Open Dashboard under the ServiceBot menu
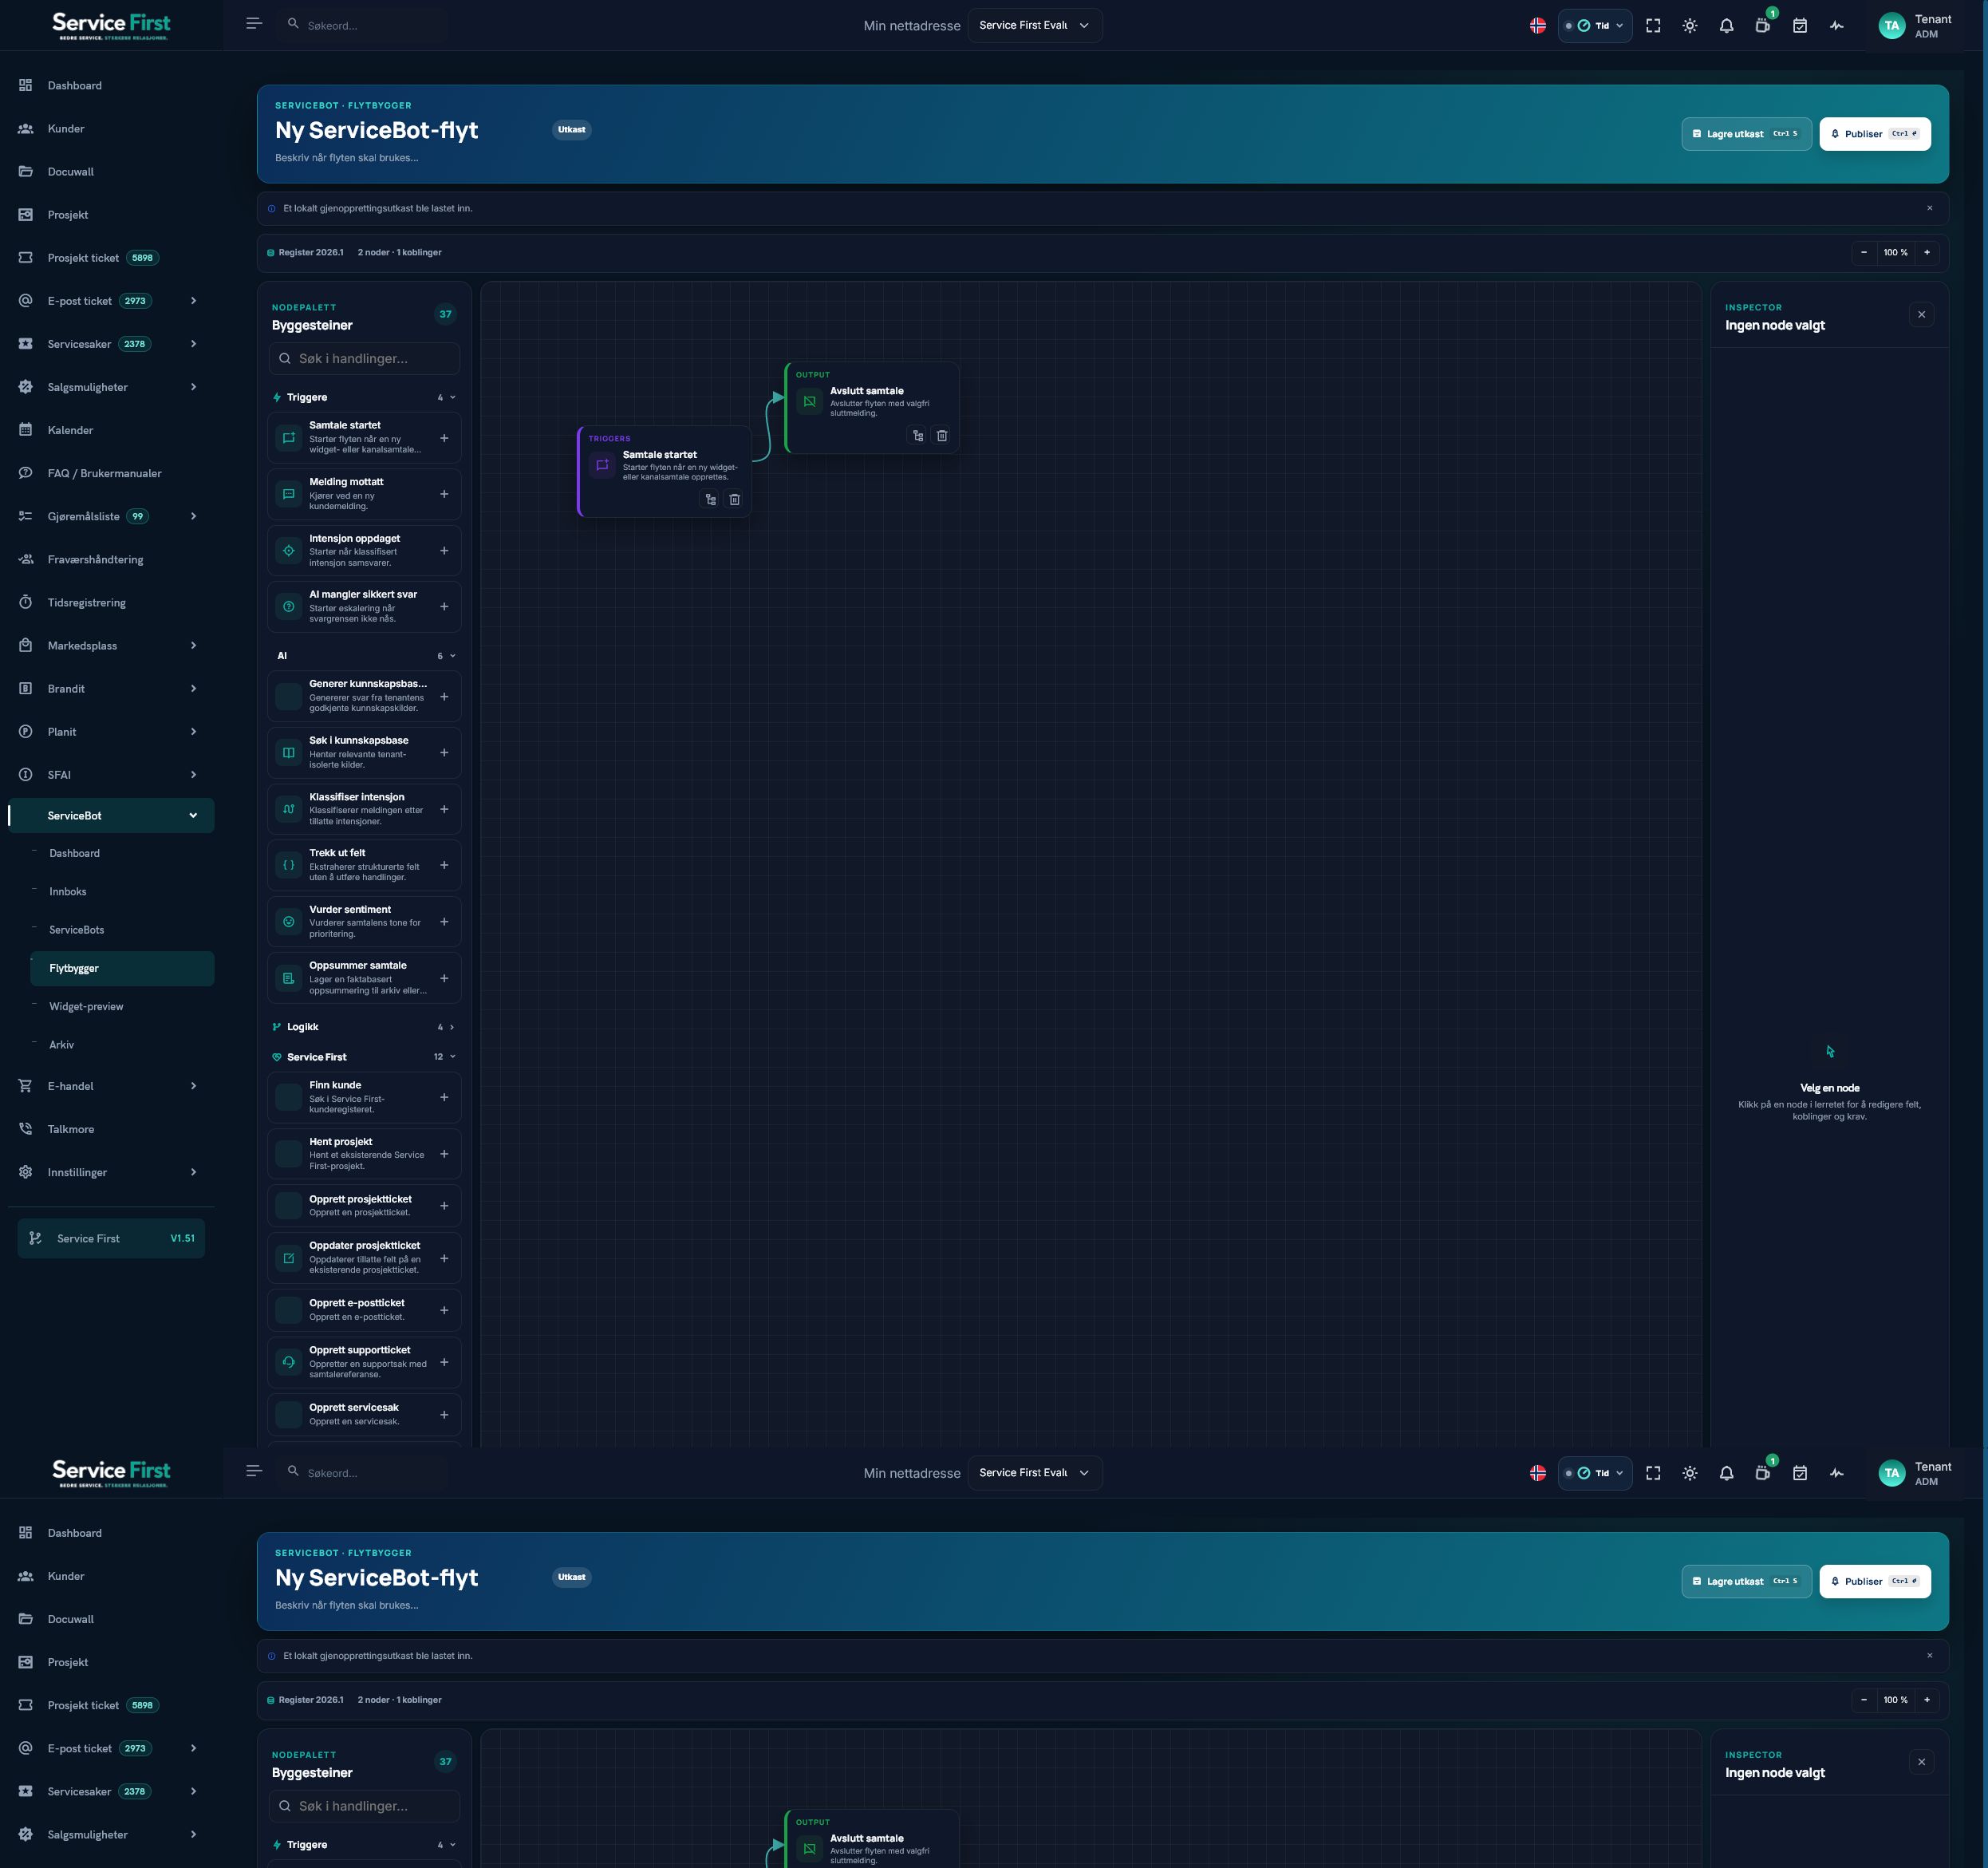The width and height of the screenshot is (1988, 1868). tap(74, 853)
